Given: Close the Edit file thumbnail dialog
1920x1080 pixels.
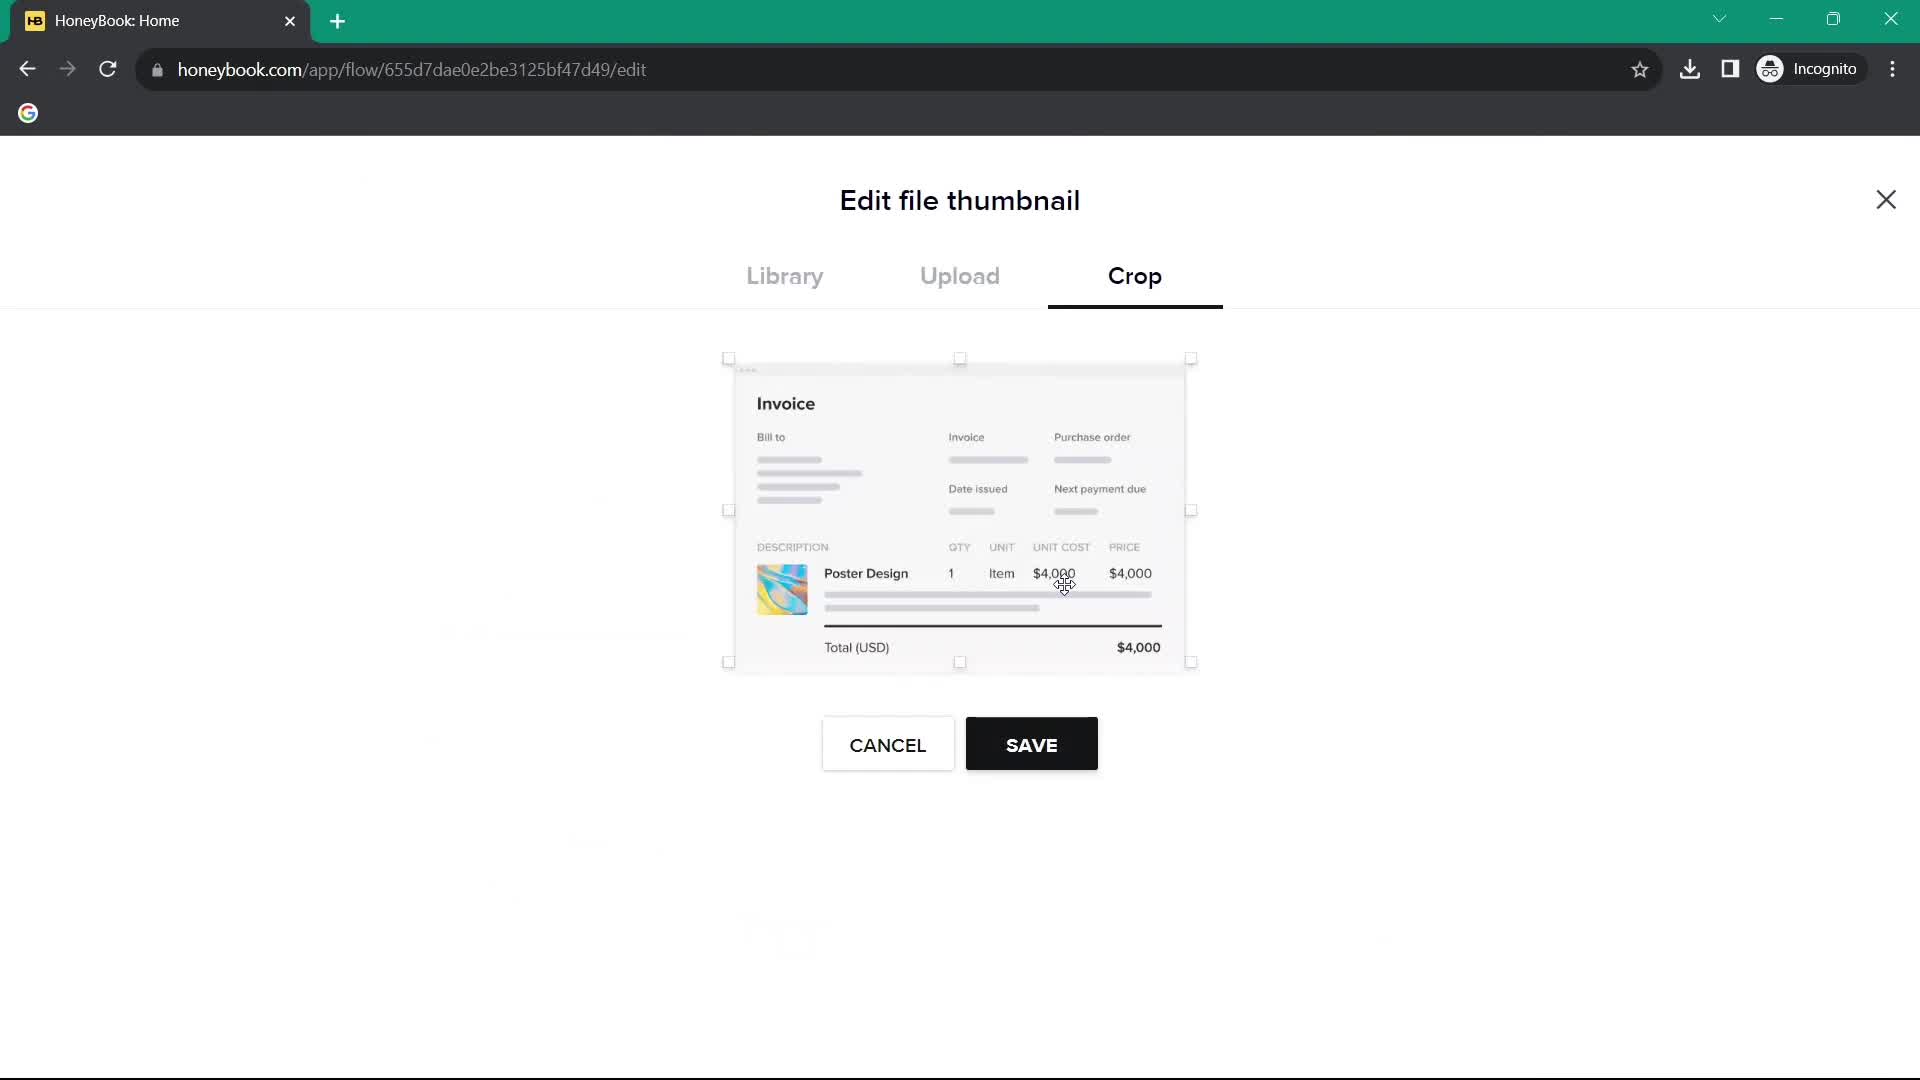Looking at the screenshot, I should [1886, 200].
